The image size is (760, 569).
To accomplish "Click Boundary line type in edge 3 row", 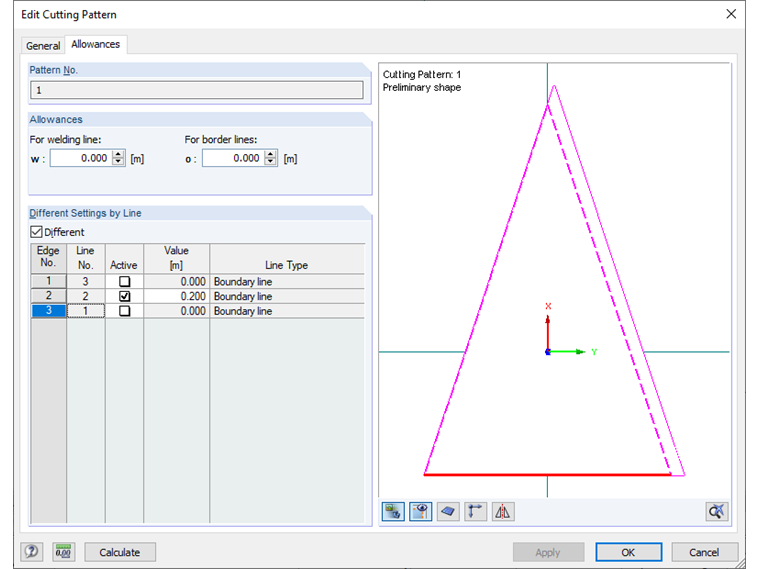I will tap(287, 311).
